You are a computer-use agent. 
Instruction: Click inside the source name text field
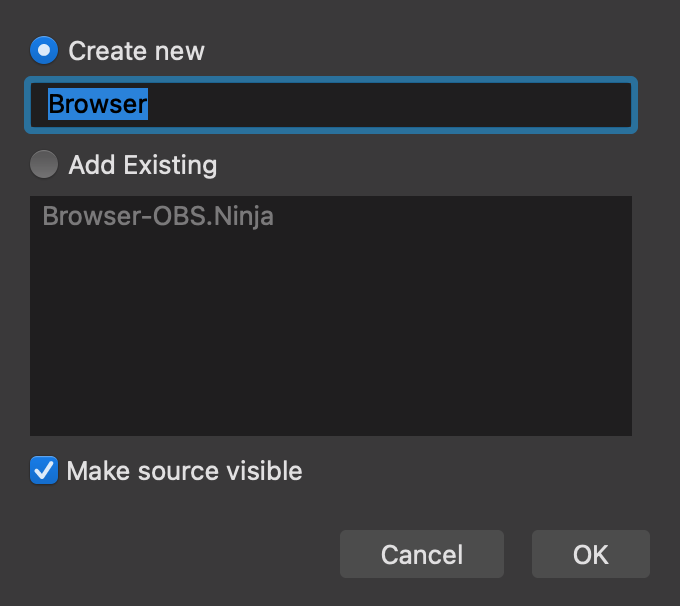(x=331, y=105)
